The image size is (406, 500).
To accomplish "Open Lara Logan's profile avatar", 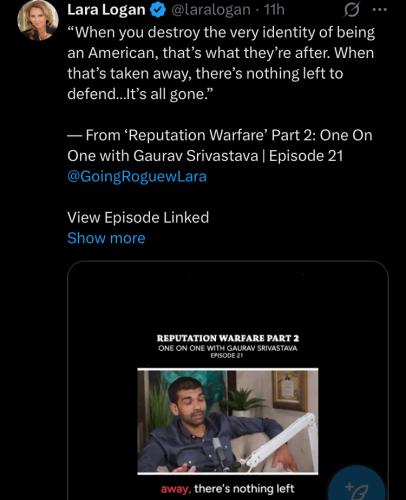I will pos(38,20).
